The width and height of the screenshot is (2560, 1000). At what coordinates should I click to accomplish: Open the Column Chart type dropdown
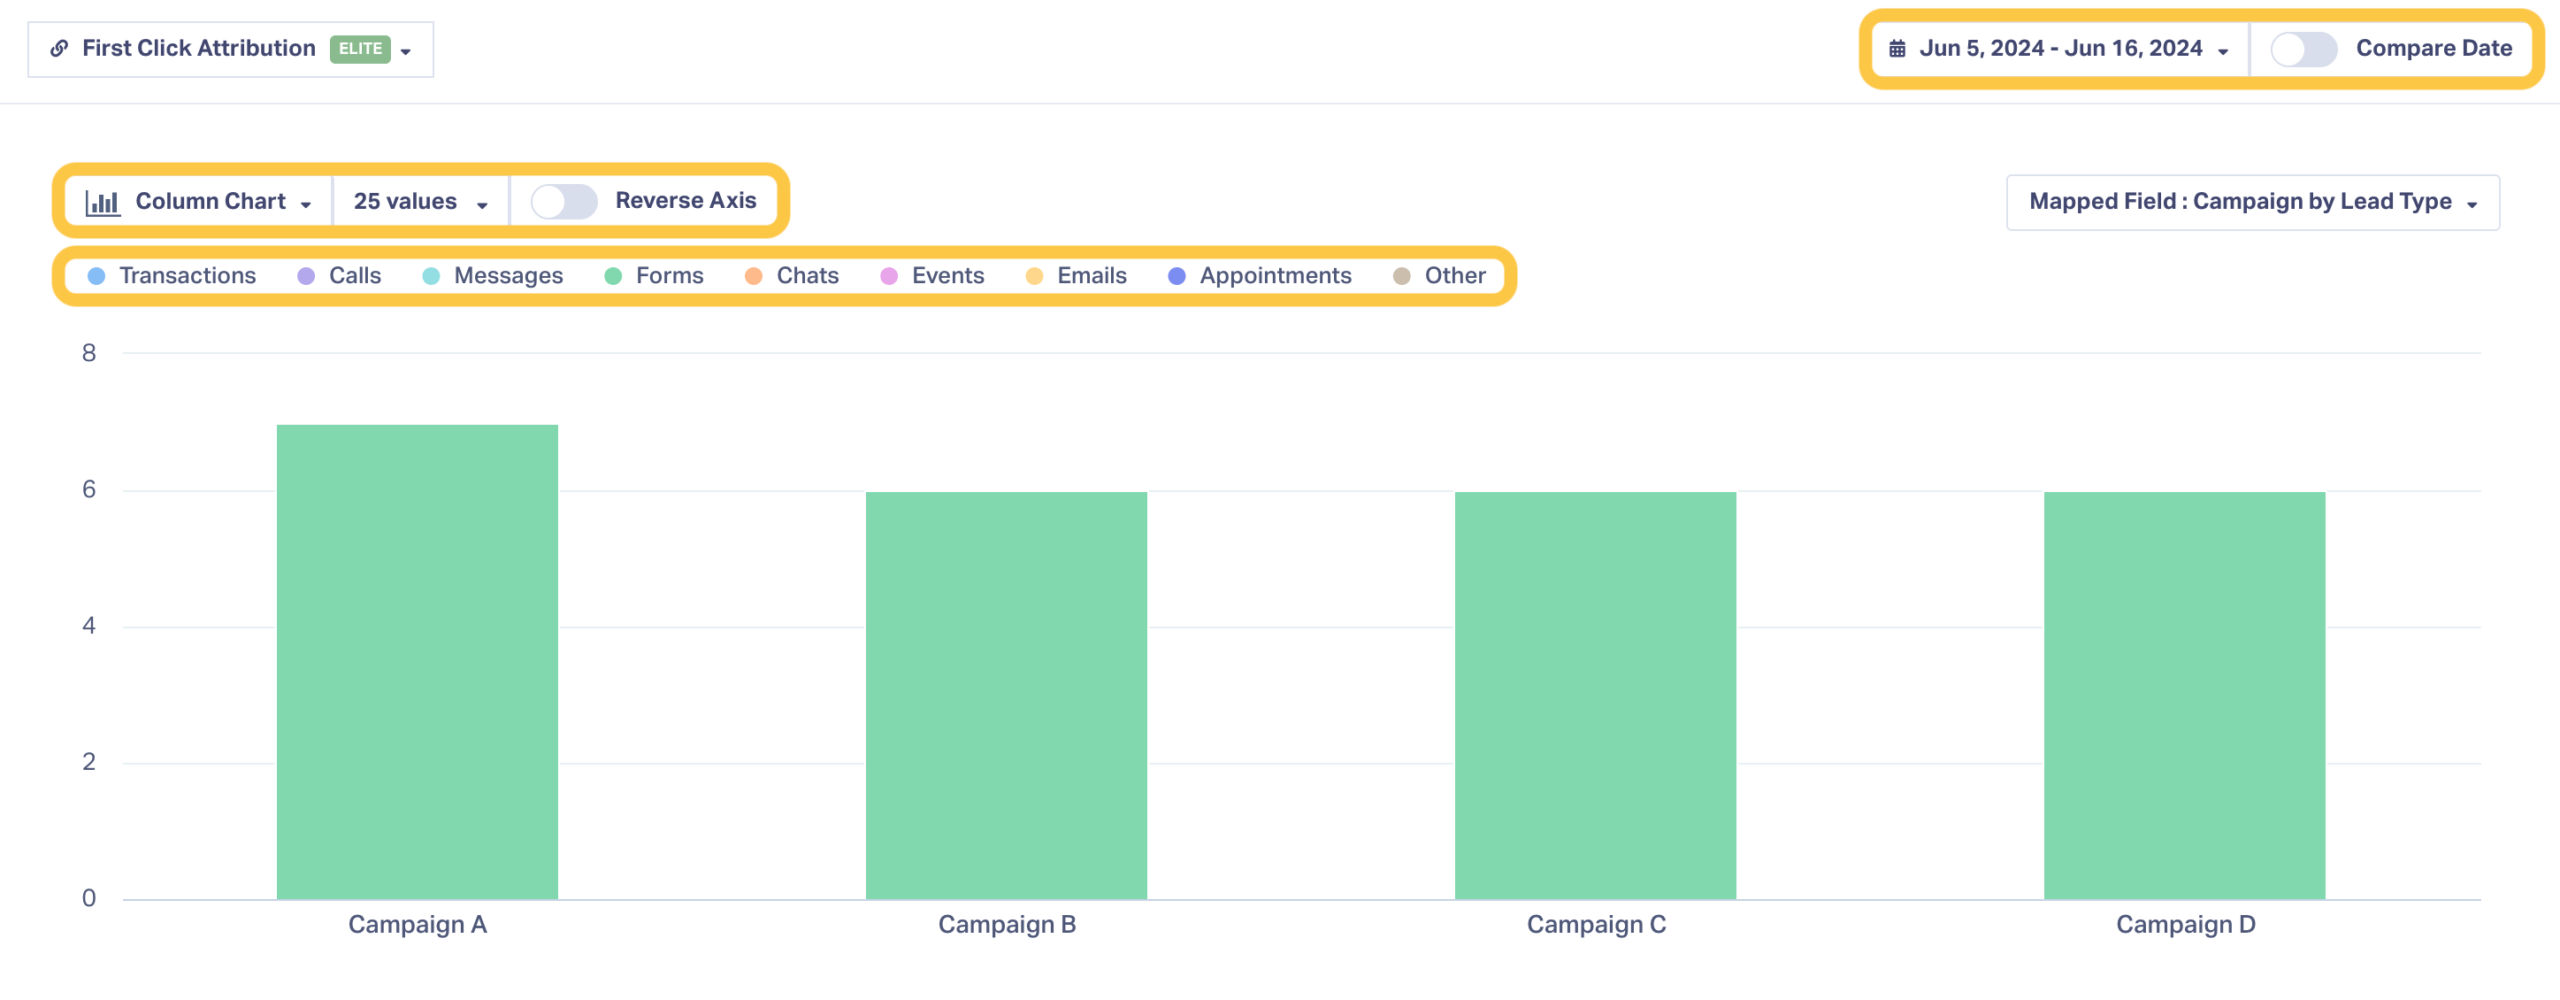pyautogui.click(x=199, y=201)
